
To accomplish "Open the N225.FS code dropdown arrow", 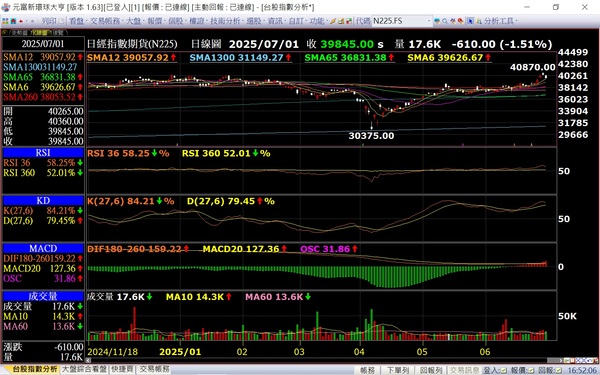I will pyautogui.click(x=429, y=21).
